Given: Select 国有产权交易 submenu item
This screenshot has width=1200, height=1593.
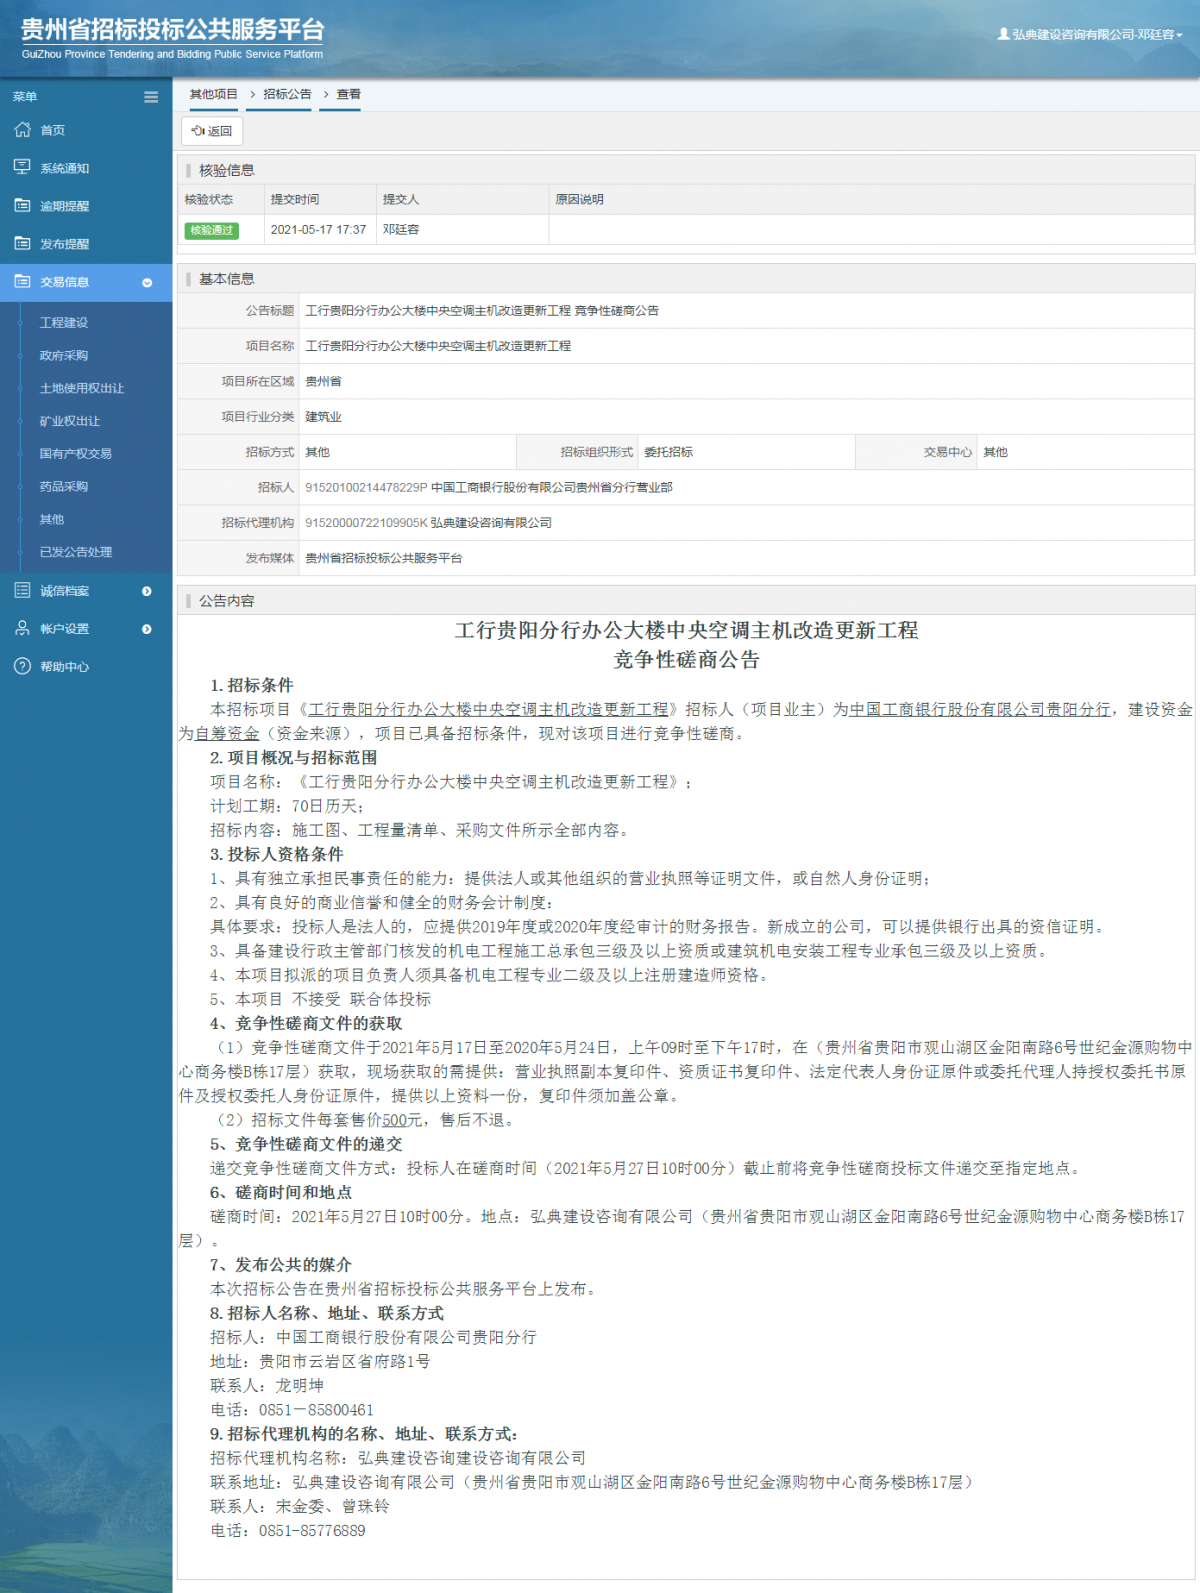Looking at the screenshot, I should point(76,454).
